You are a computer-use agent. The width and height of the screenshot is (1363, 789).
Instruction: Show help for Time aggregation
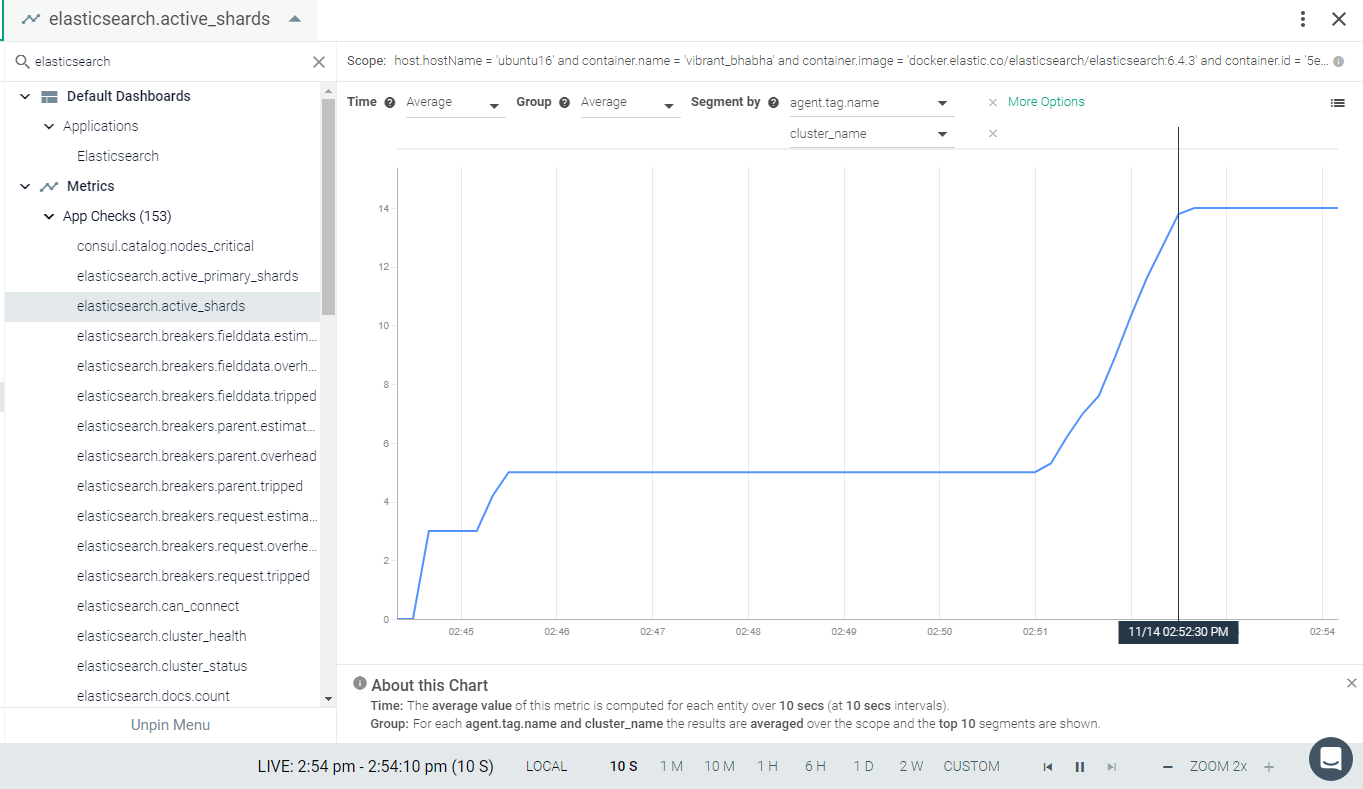tap(390, 102)
